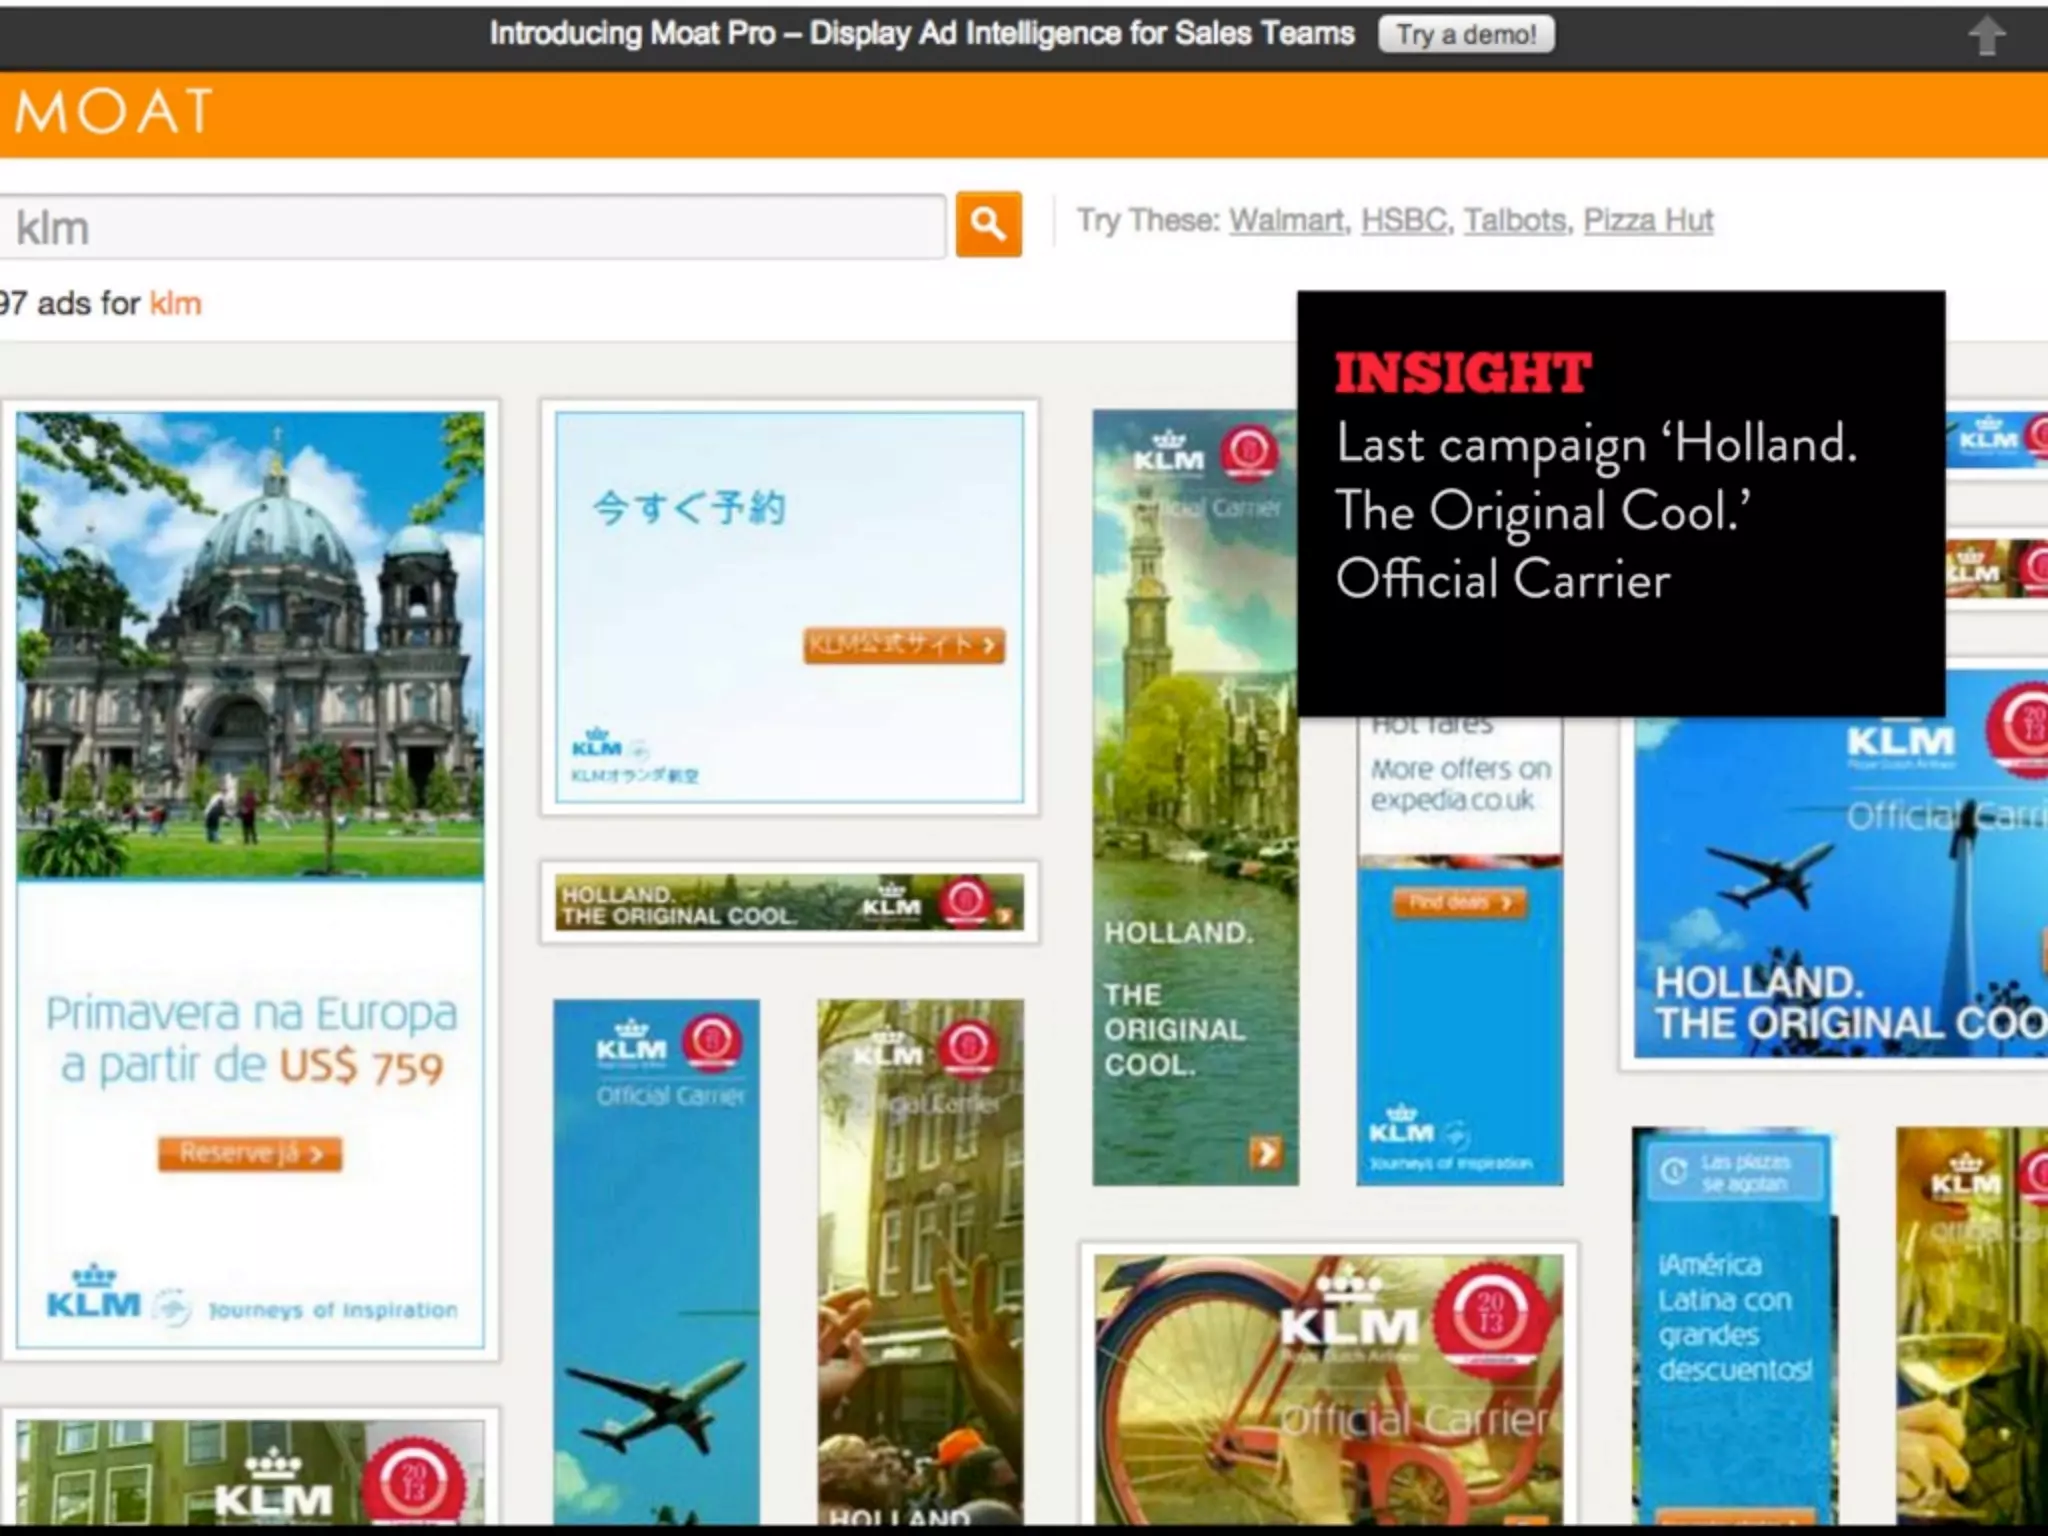2048x1536 pixels.
Task: Click KLM crown logo in Portuguese ad
Action: click(94, 1293)
